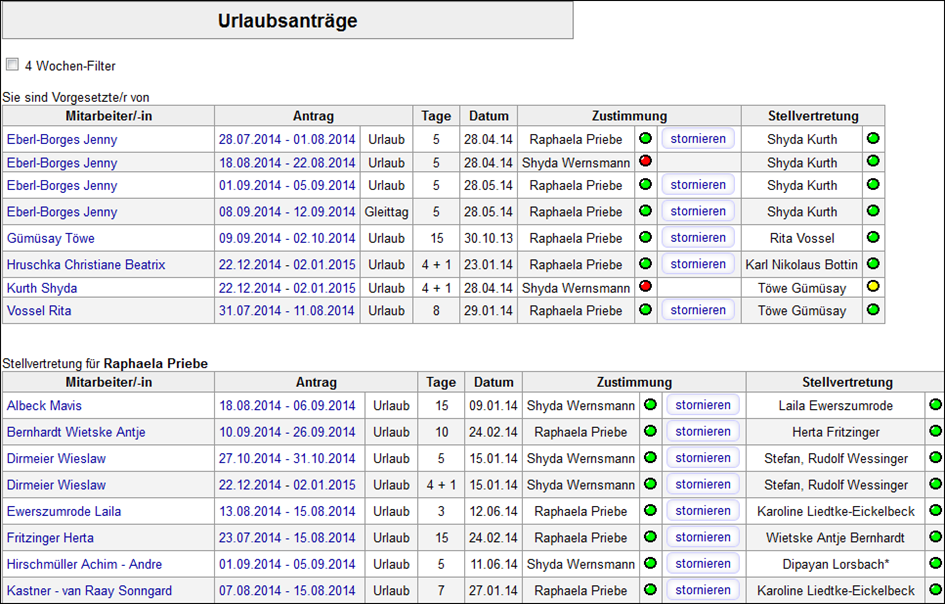
Task: Click the Urlaubsanträge page title
Action: pyautogui.click(x=287, y=20)
